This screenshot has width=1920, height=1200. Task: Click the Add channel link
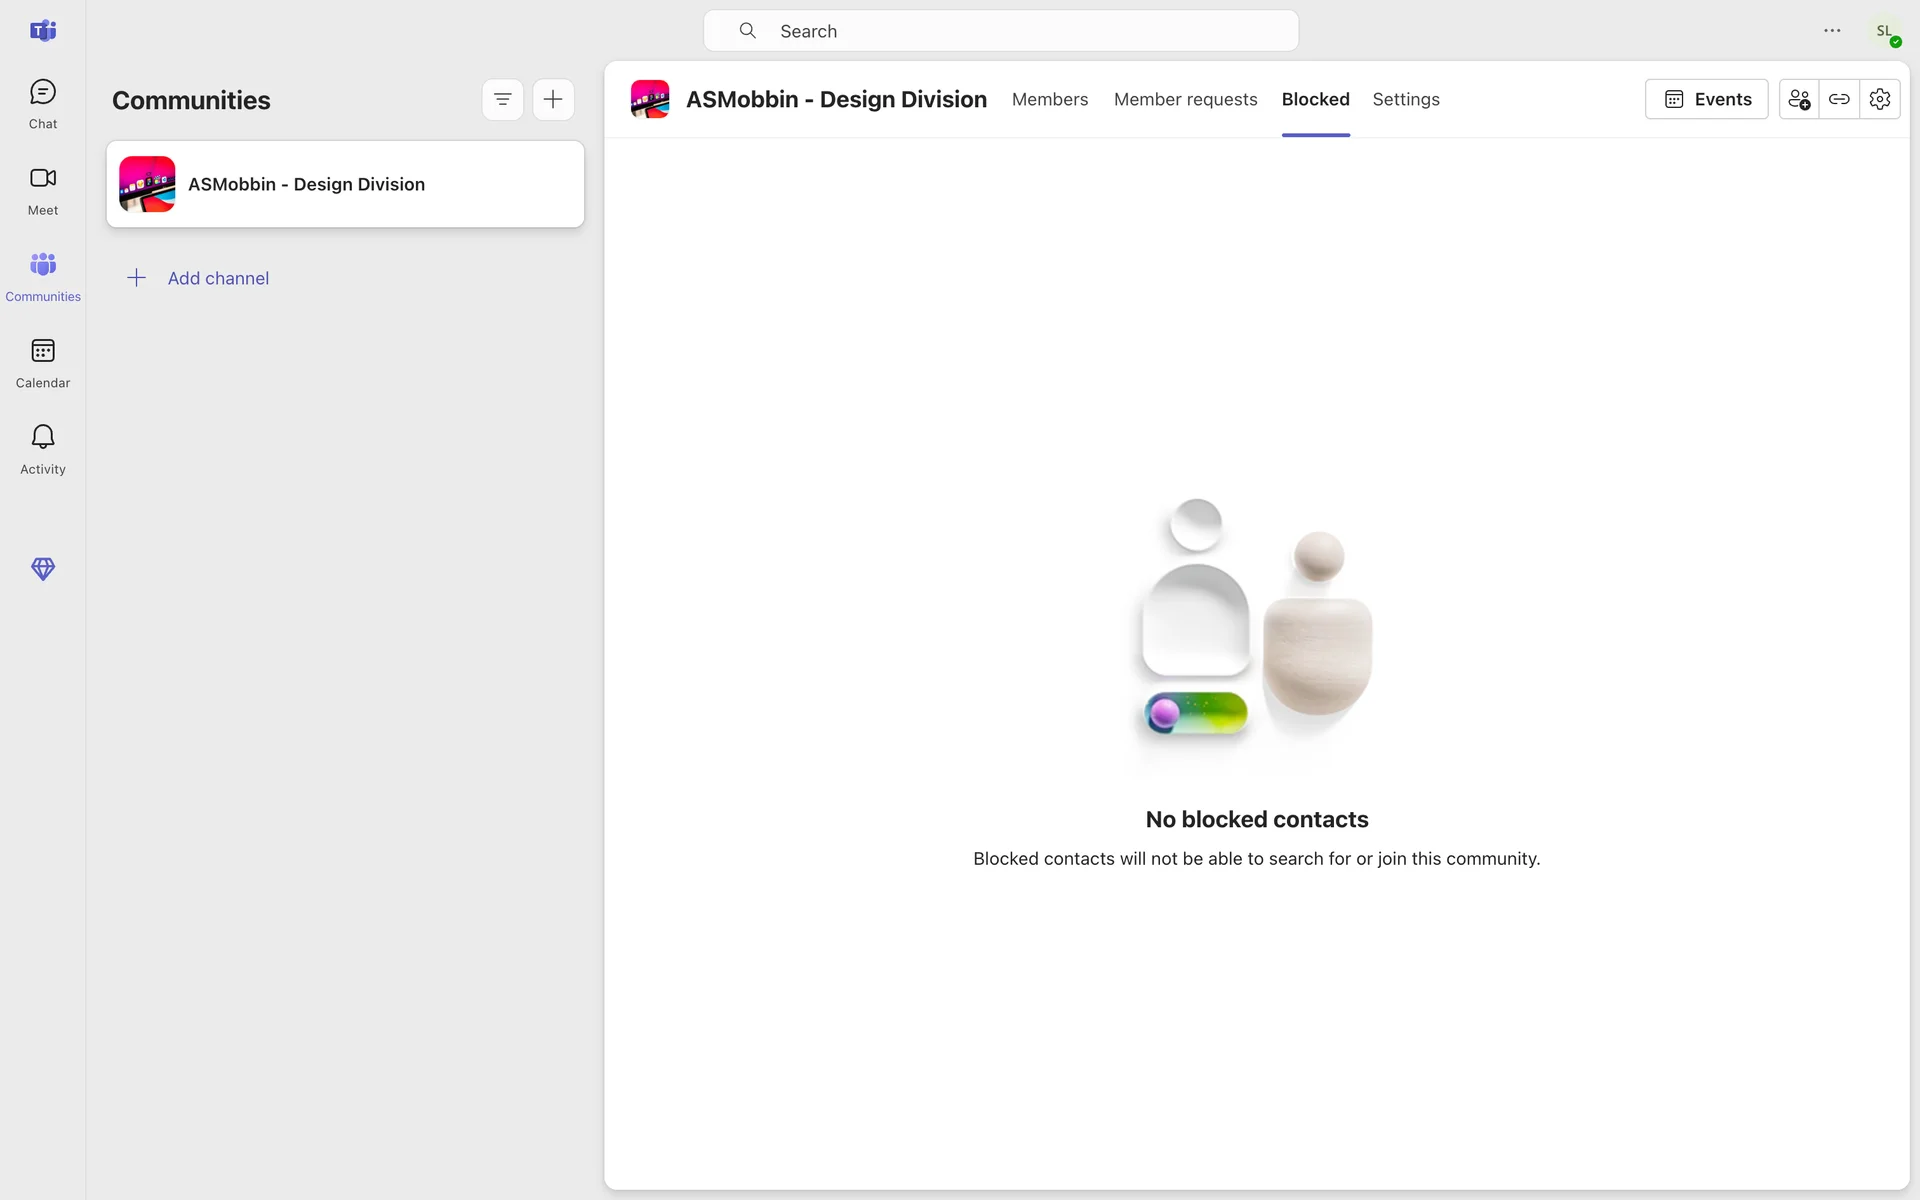tap(217, 278)
